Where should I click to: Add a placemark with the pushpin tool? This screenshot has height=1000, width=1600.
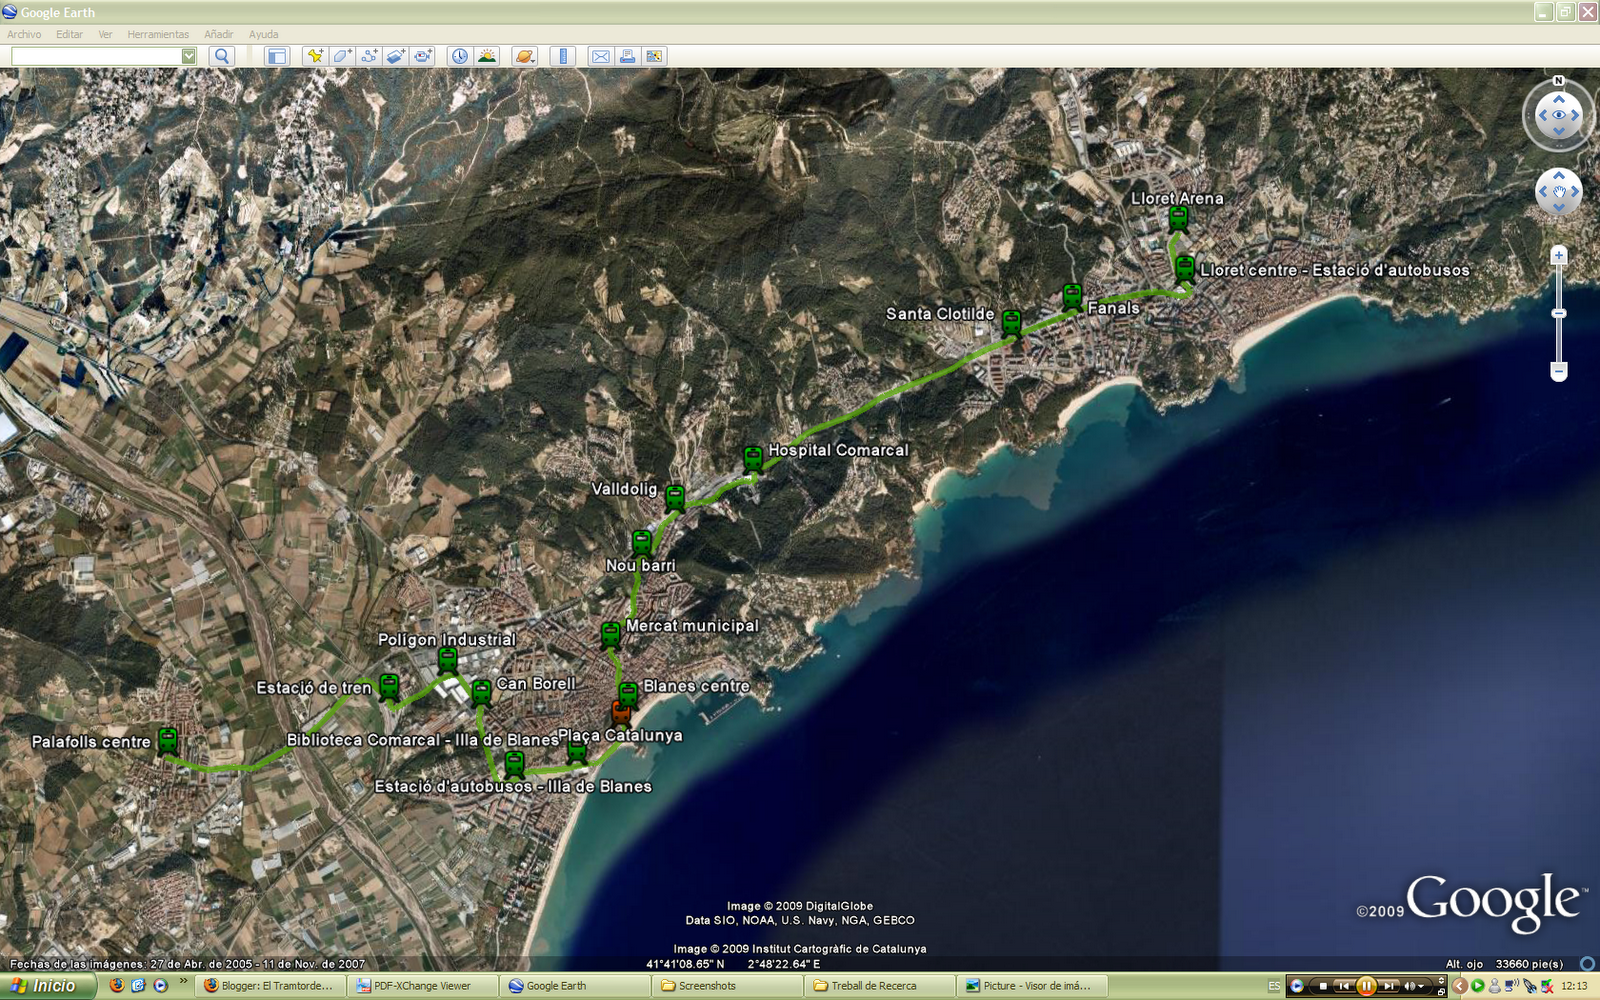click(315, 56)
